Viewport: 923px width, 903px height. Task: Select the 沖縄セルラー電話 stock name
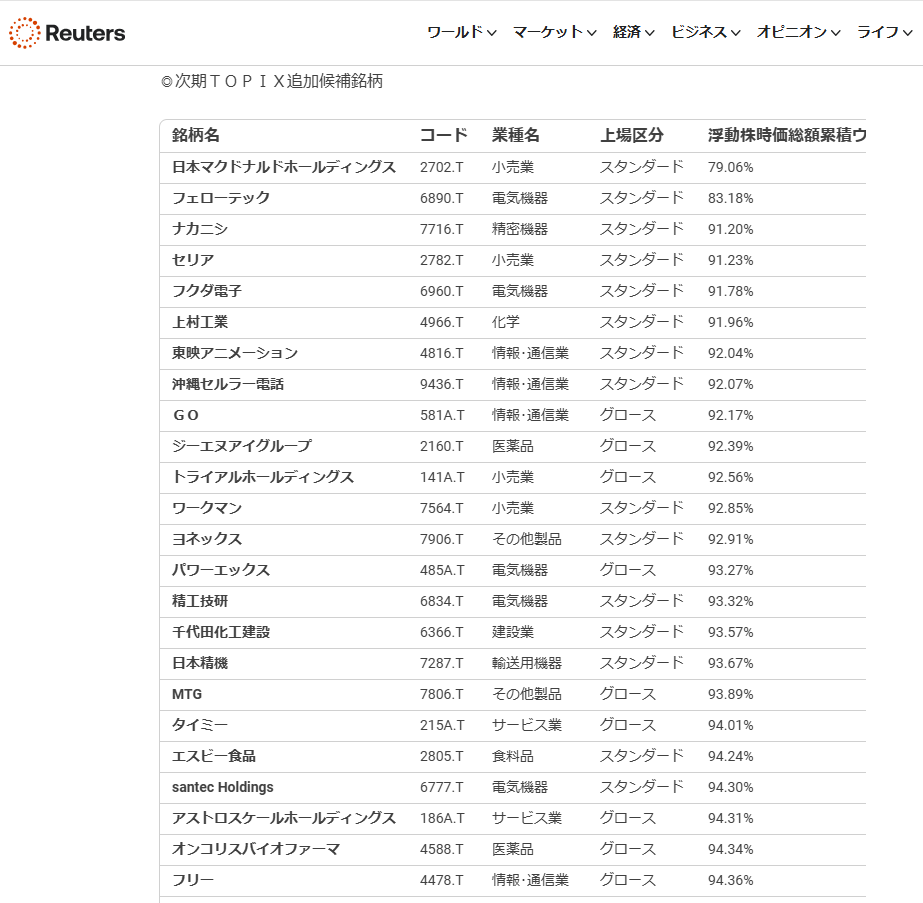228,384
